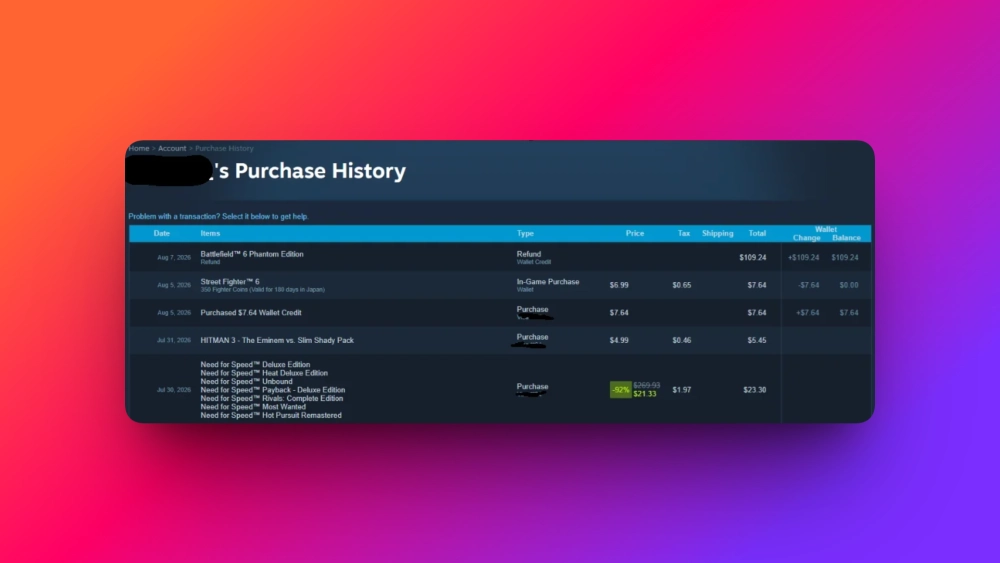The height and width of the screenshot is (563, 1000).
Task: Select the Jul 31, 2026 date cell
Action: [173, 340]
